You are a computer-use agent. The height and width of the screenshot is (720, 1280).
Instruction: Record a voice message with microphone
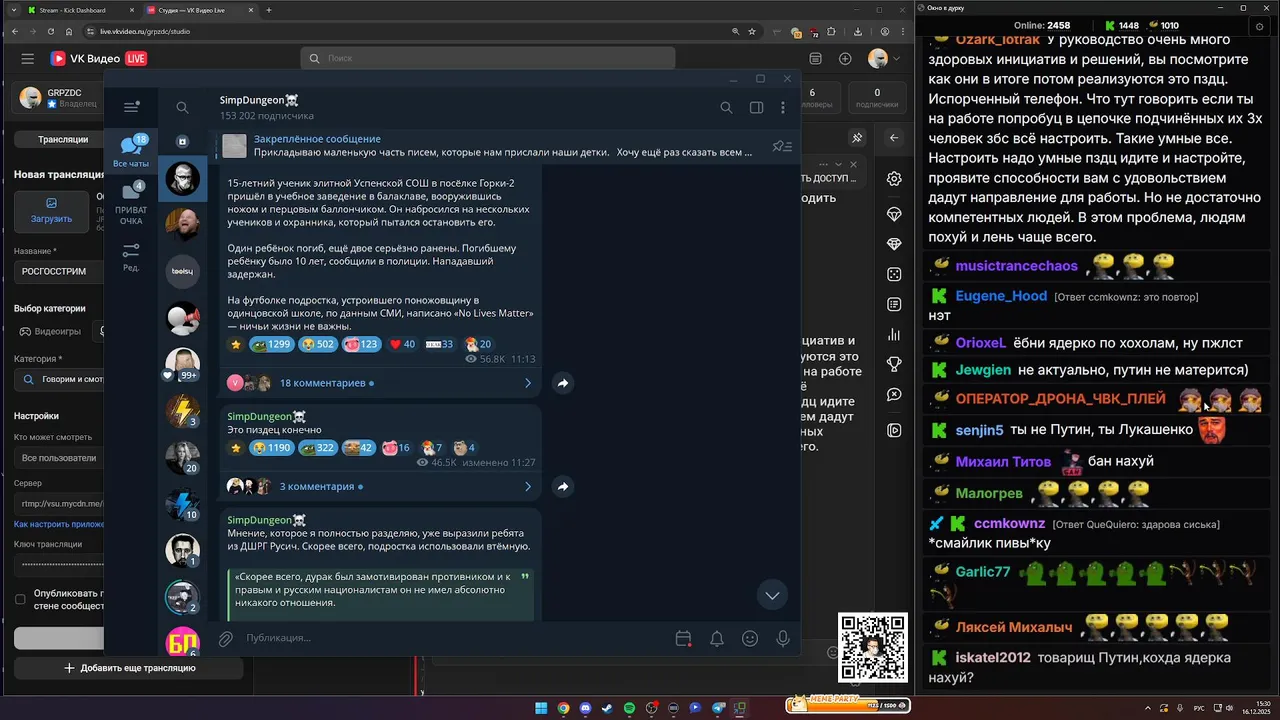click(783, 638)
